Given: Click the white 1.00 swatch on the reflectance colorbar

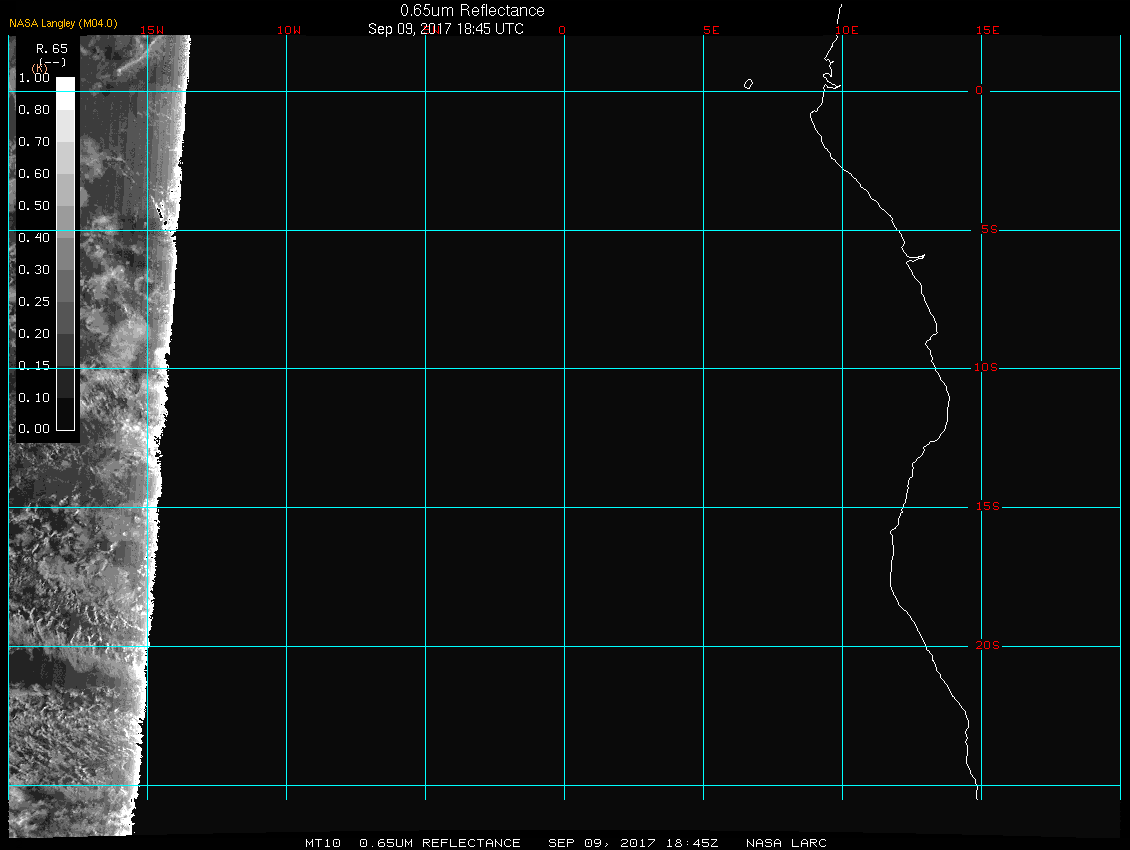Looking at the screenshot, I should tap(64, 84).
